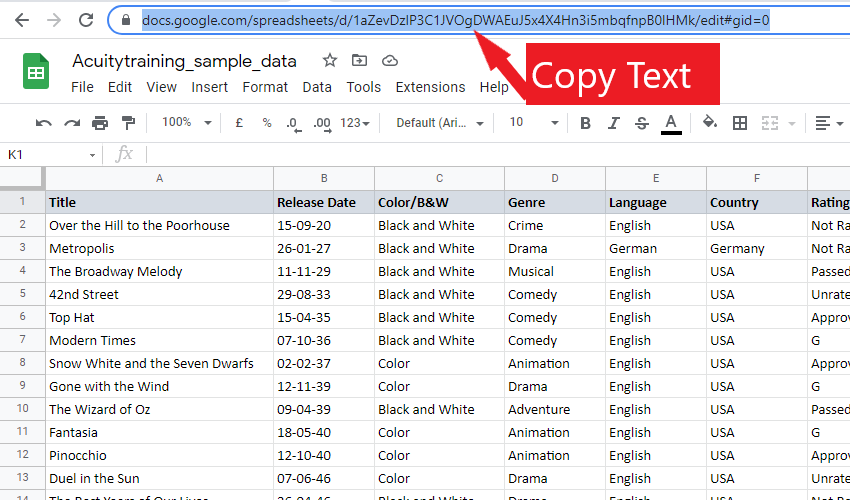Open font size 10 dropdown
850x500 pixels.
pyautogui.click(x=533, y=123)
